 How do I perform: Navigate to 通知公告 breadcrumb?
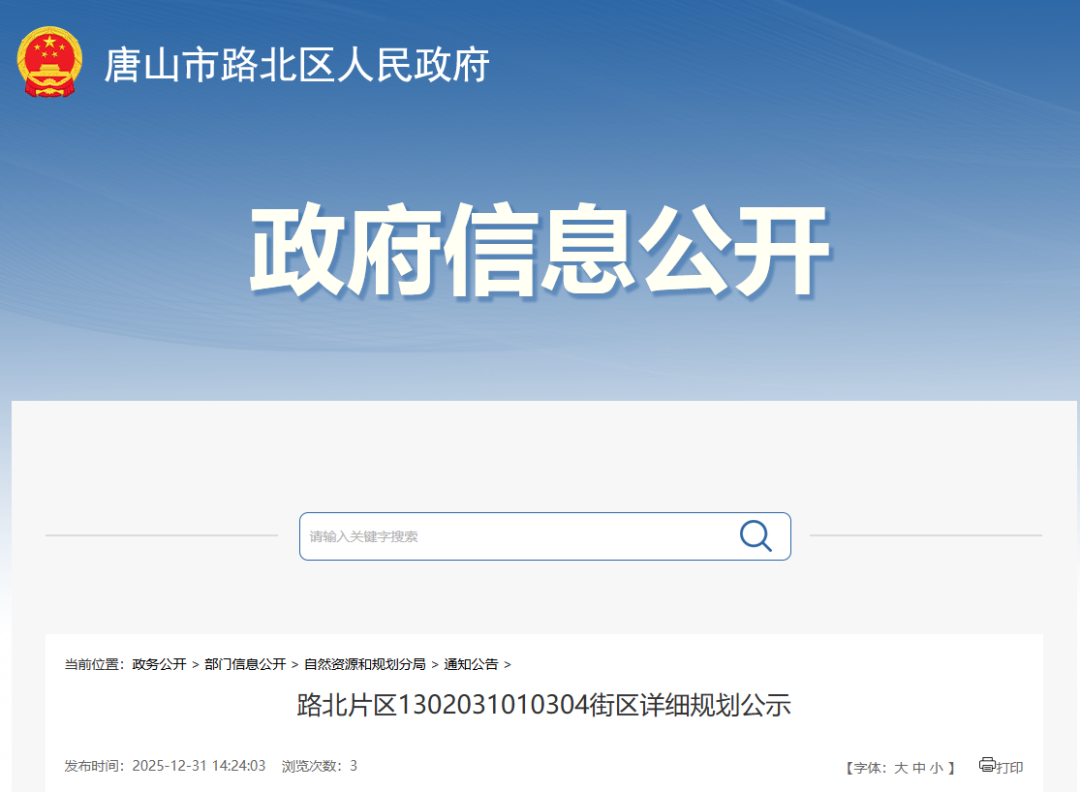point(471,664)
